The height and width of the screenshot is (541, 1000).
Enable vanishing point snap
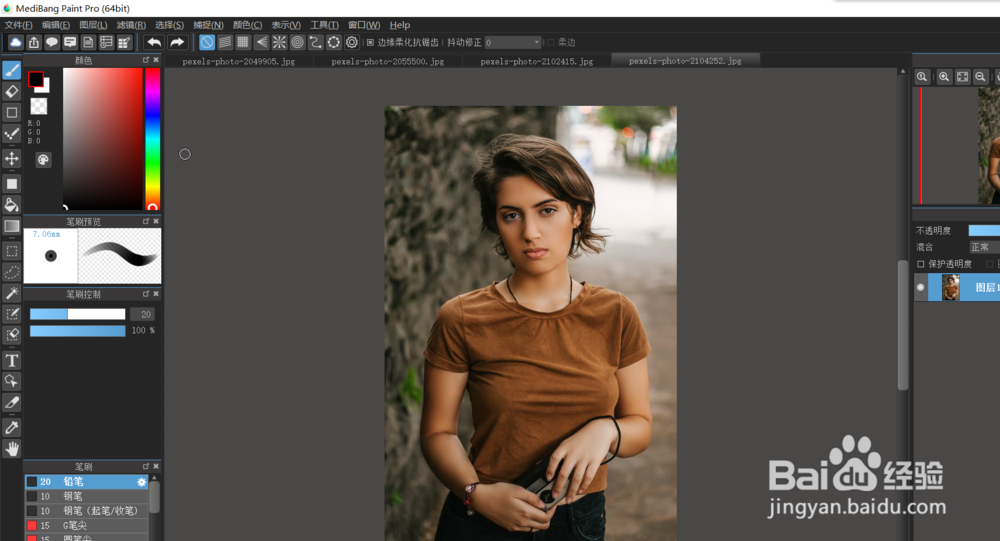(x=261, y=42)
